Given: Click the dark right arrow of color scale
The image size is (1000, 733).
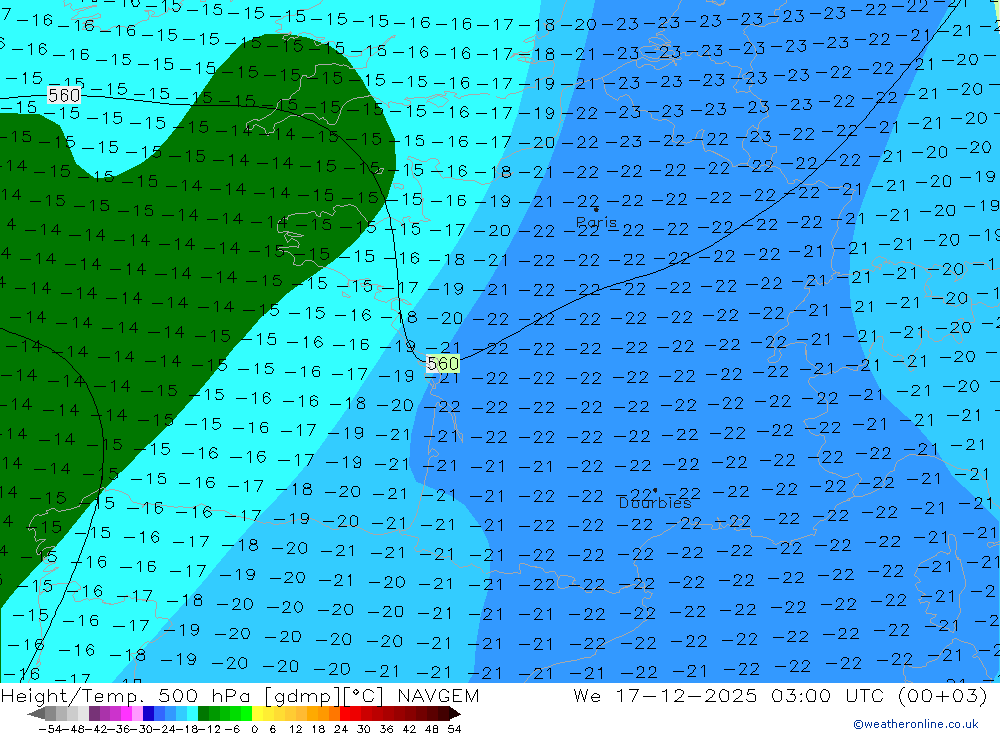Looking at the screenshot, I should pos(455,714).
